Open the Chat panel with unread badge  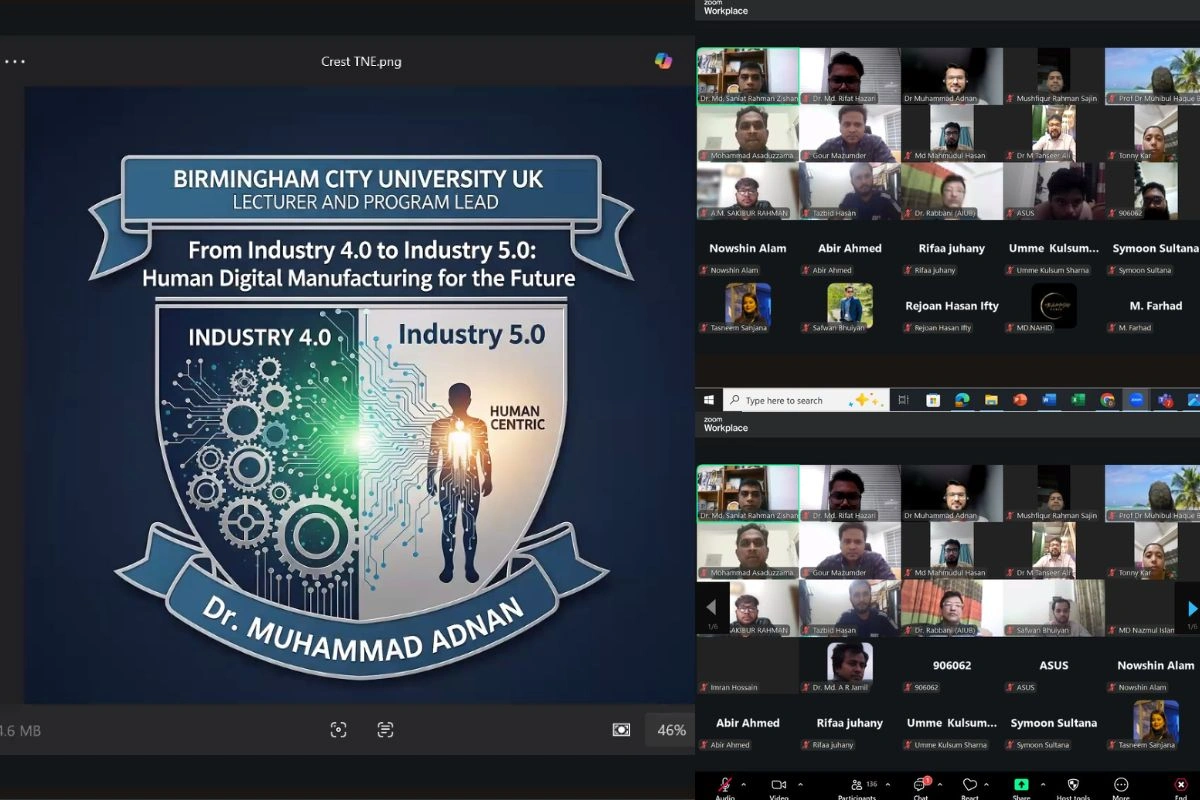tap(921, 785)
